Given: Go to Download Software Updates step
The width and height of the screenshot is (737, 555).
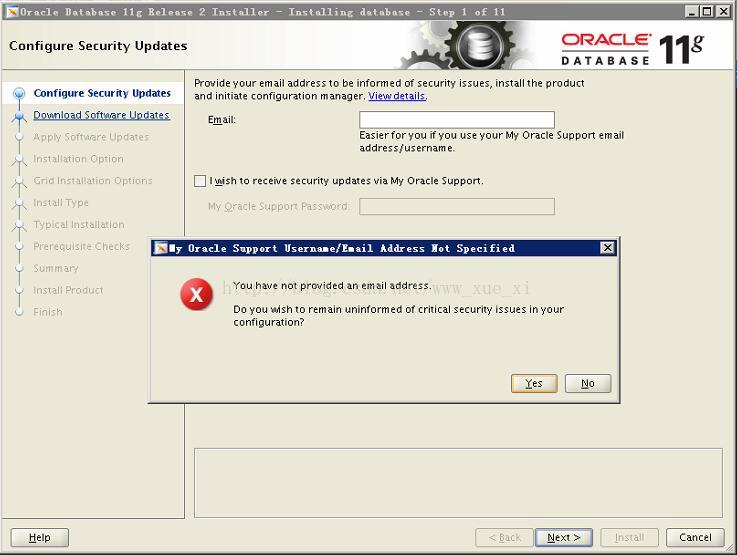Looking at the screenshot, I should (101, 115).
